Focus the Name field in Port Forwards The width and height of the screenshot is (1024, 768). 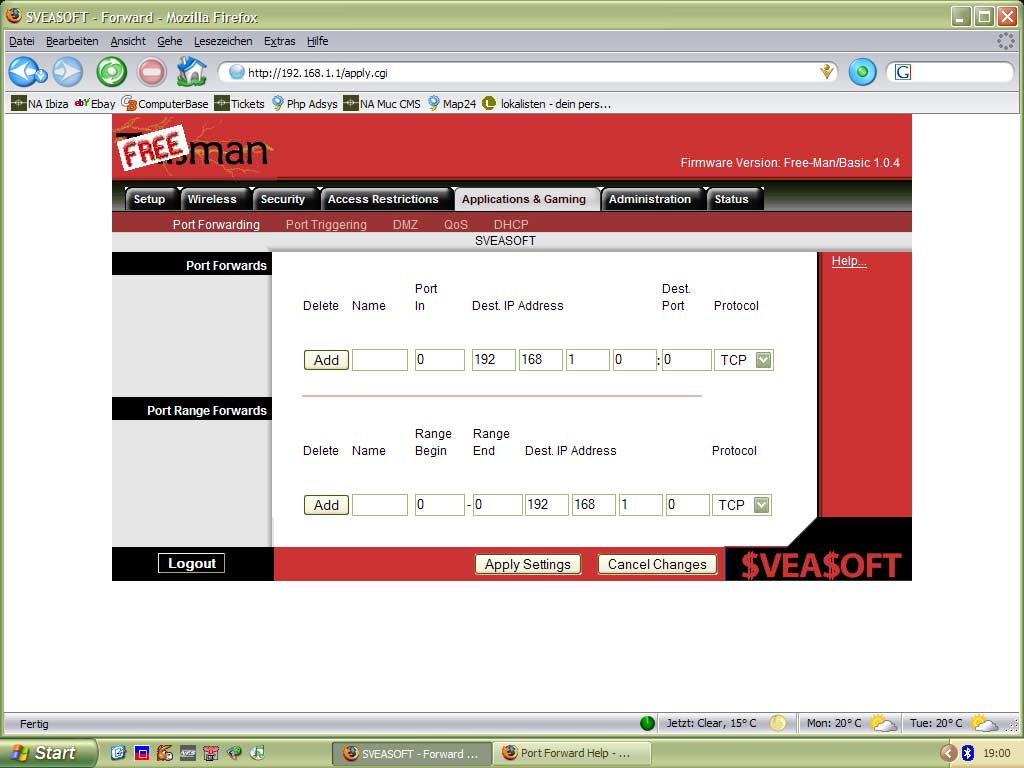pyautogui.click(x=380, y=360)
